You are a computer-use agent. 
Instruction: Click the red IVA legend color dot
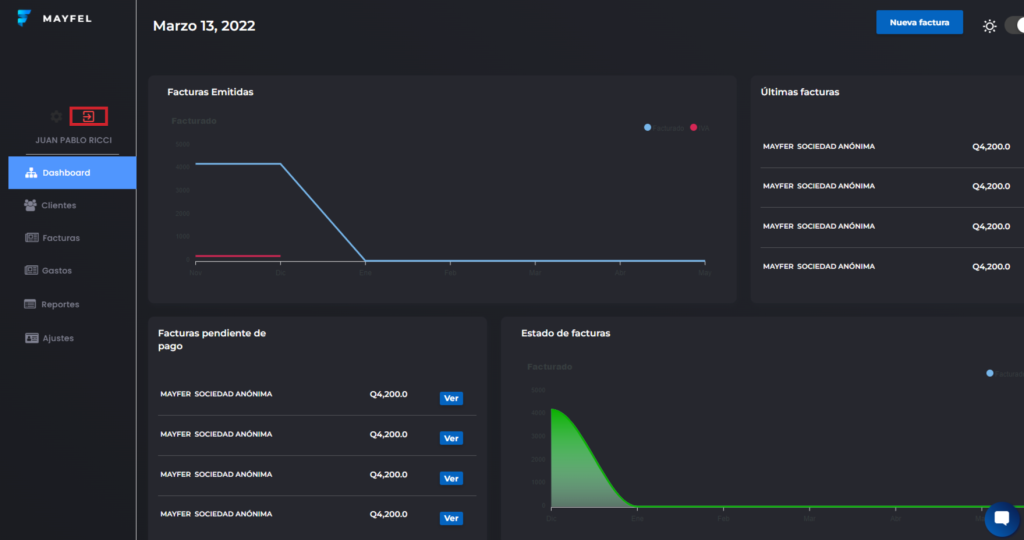coord(693,128)
